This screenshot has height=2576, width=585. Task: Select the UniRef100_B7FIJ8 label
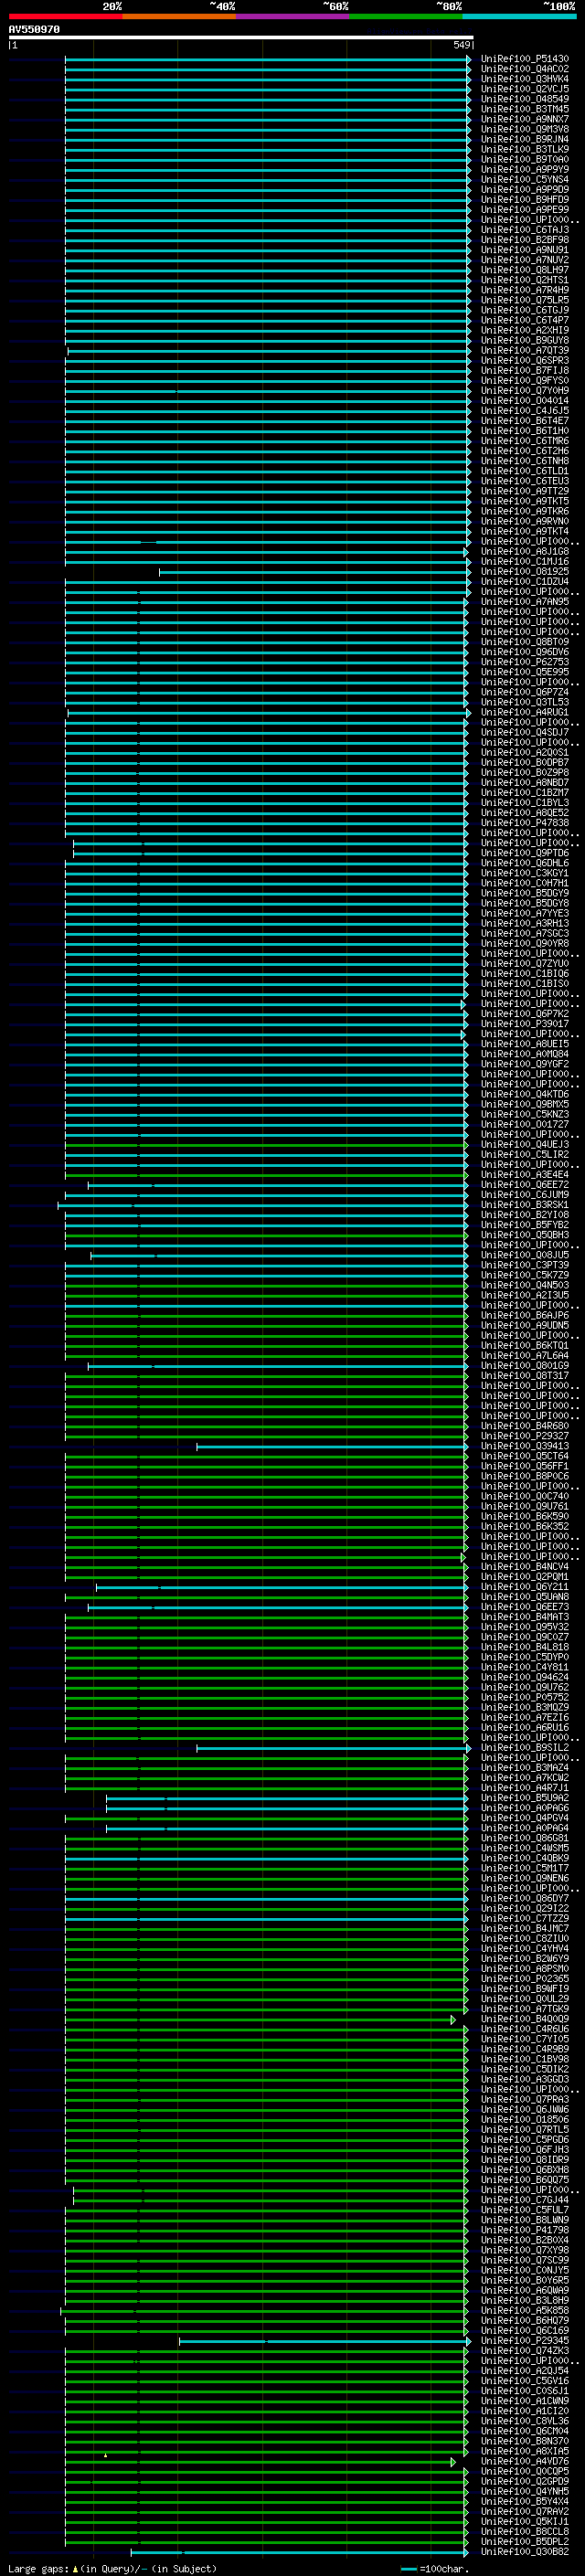tap(525, 370)
